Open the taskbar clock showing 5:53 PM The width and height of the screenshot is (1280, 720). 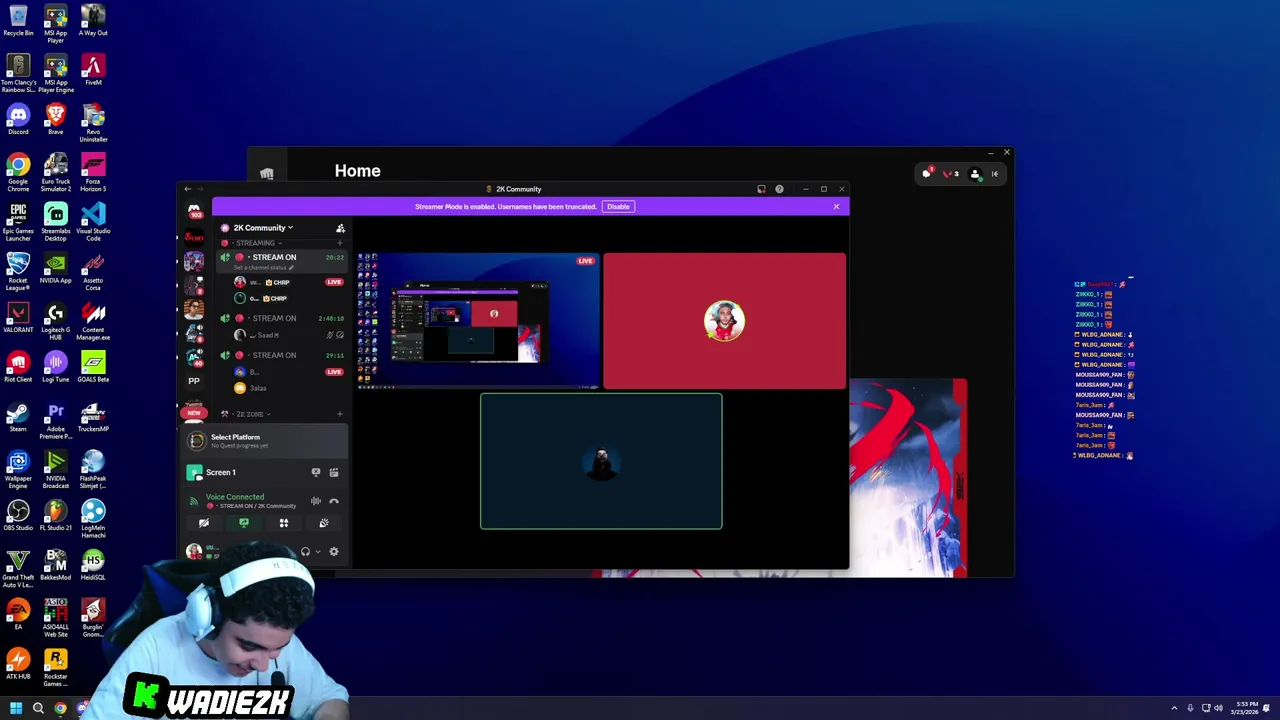pyautogui.click(x=1246, y=708)
